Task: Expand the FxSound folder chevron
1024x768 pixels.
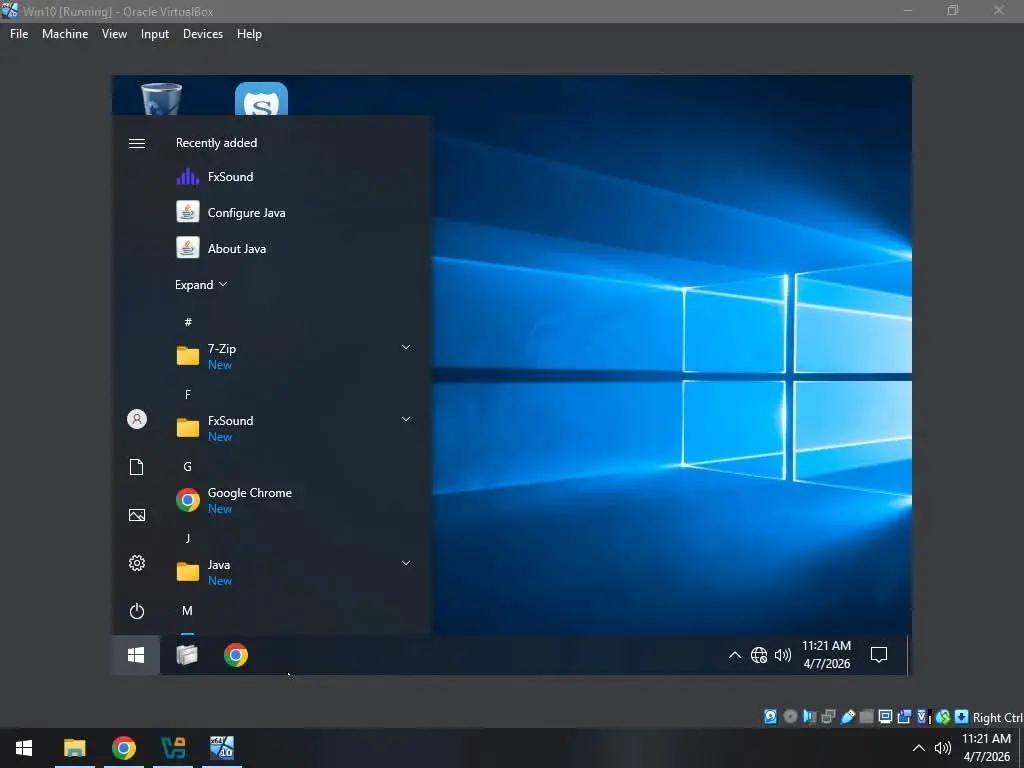Action: tap(406, 419)
